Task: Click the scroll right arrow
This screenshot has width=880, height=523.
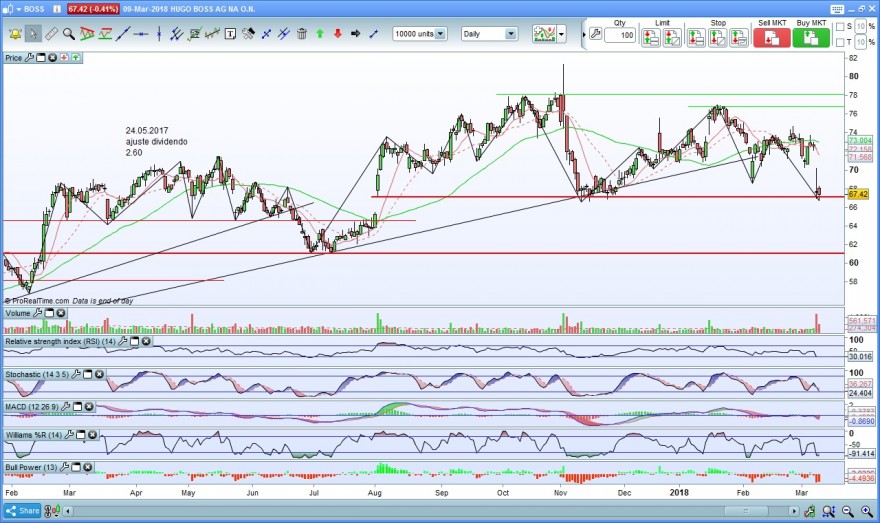Action: [x=794, y=511]
